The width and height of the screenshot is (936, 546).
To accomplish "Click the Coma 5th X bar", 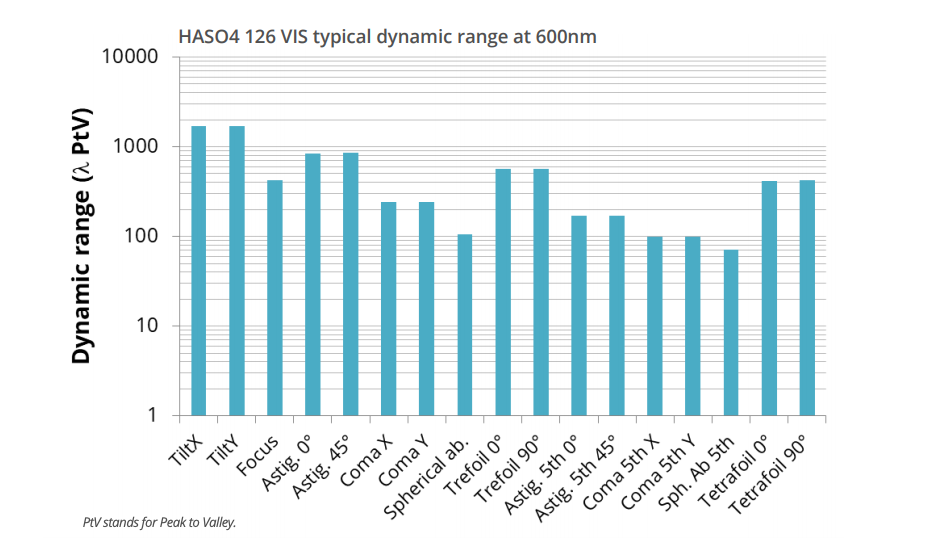I will click(x=655, y=326).
